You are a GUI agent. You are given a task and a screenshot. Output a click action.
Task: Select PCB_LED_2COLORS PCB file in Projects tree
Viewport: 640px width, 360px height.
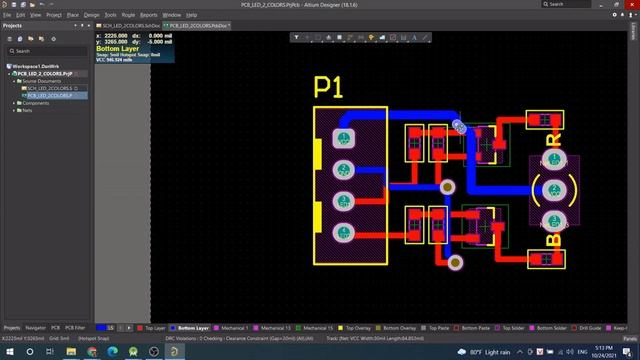[50, 96]
